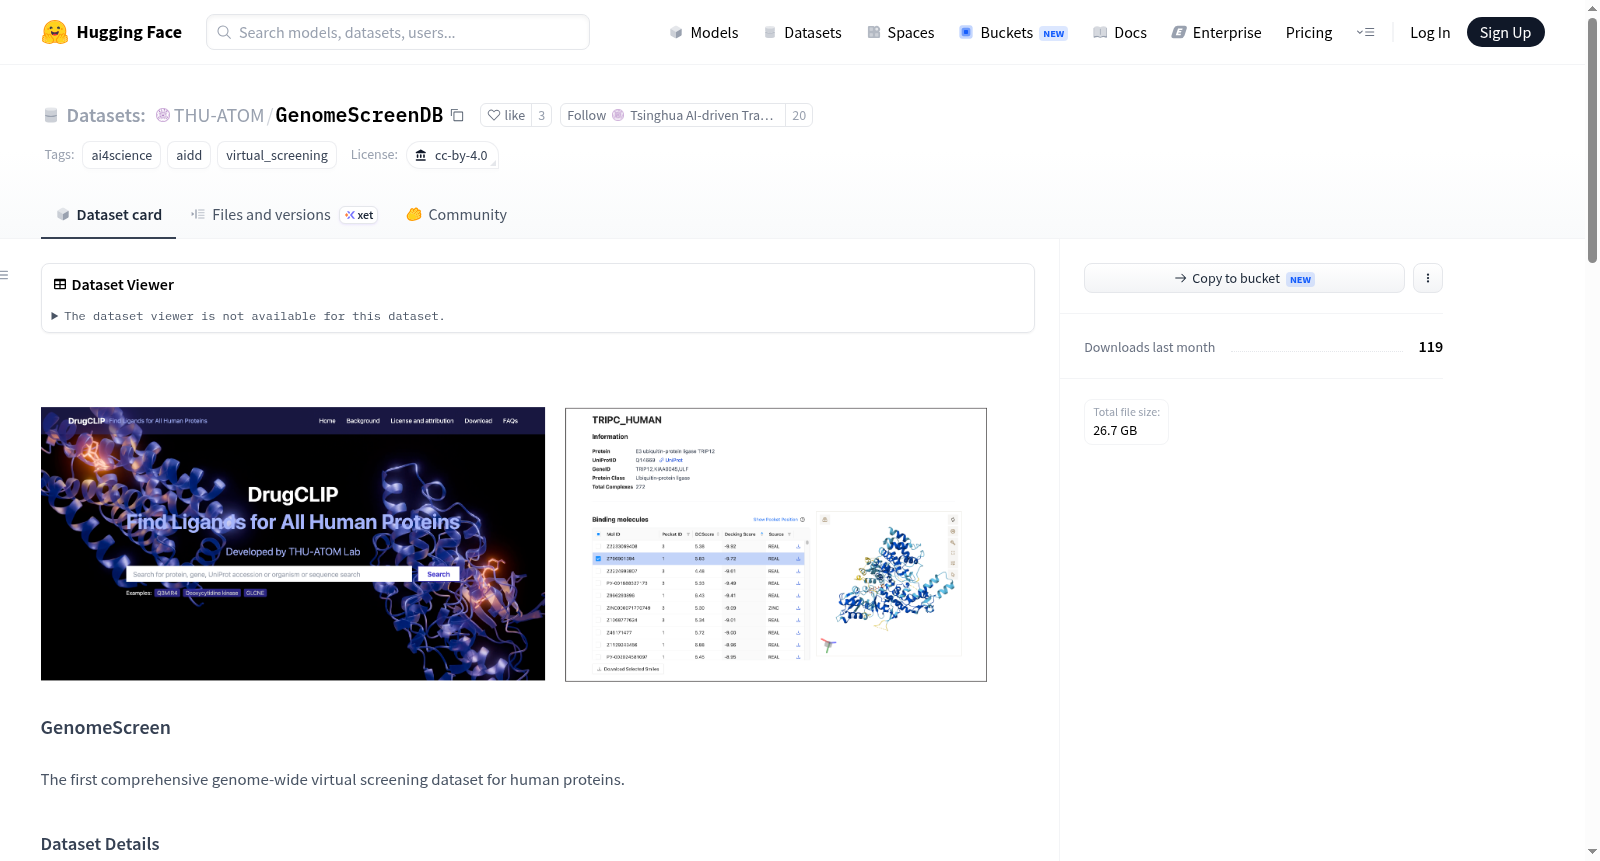Image resolution: width=1600 pixels, height=861 pixels.
Task: Open the Docs page
Action: pos(1119,32)
